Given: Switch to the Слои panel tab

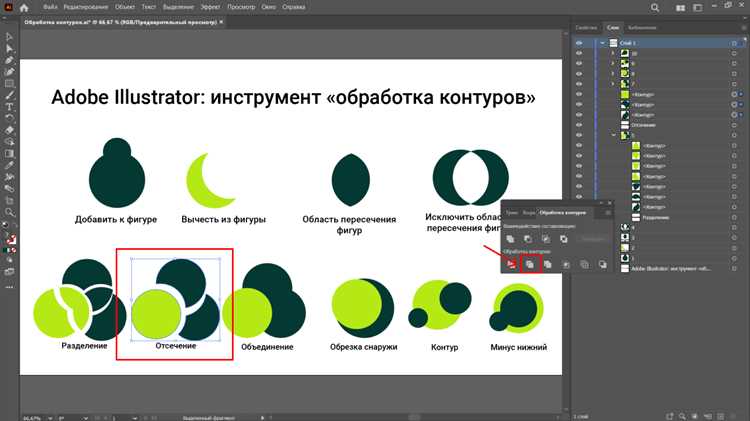Looking at the screenshot, I should tap(613, 28).
